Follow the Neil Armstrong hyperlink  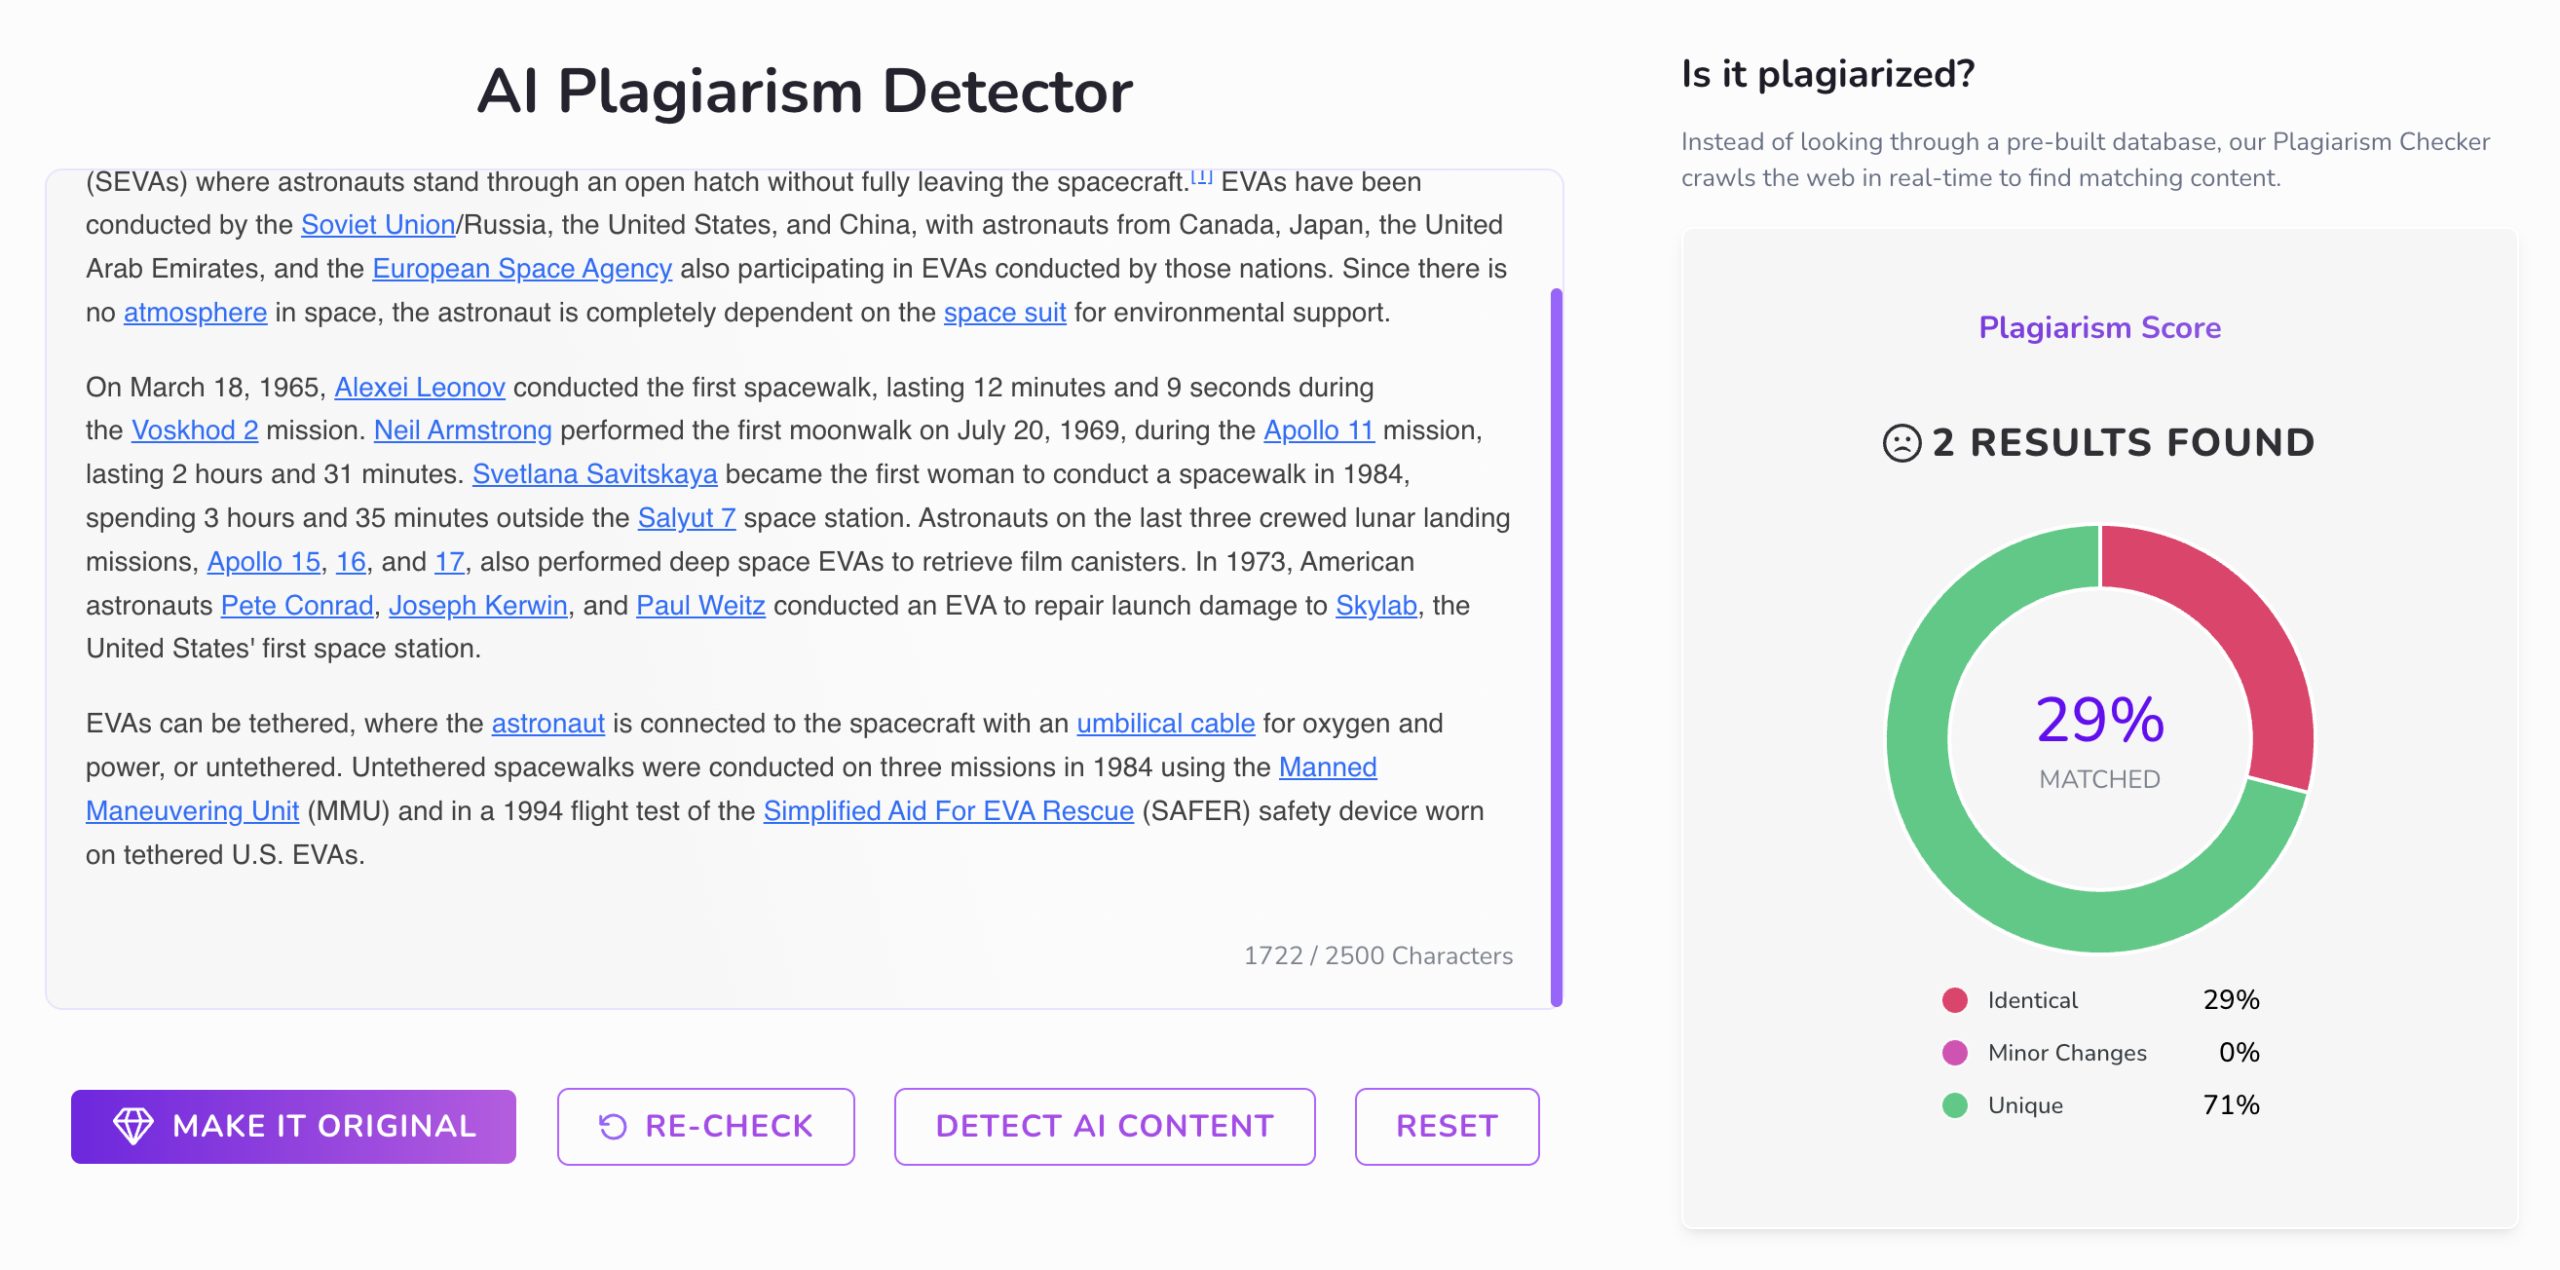tap(463, 430)
